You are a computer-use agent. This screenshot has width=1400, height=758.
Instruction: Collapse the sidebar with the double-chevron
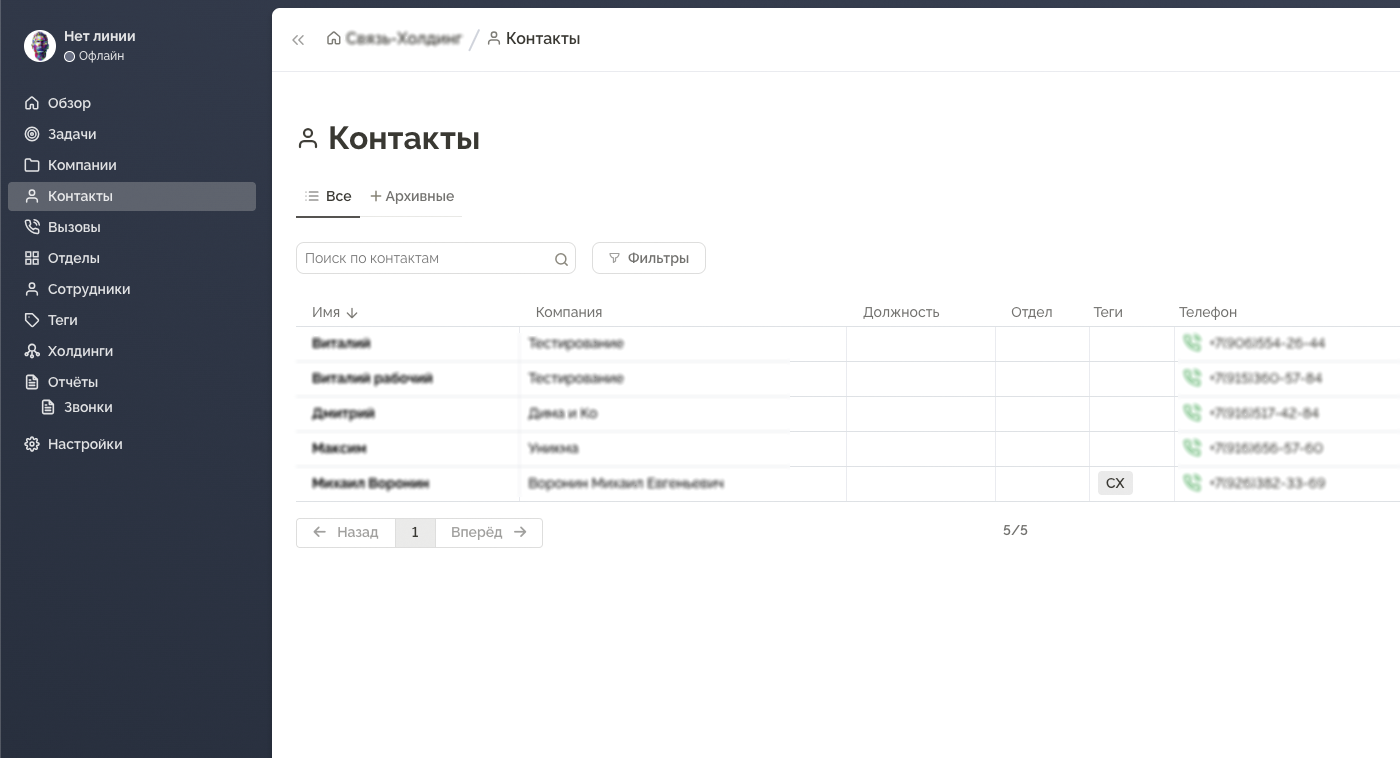pos(298,40)
